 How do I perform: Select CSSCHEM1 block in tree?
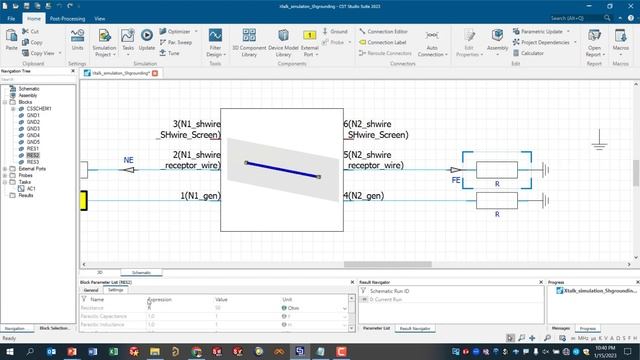(39, 109)
